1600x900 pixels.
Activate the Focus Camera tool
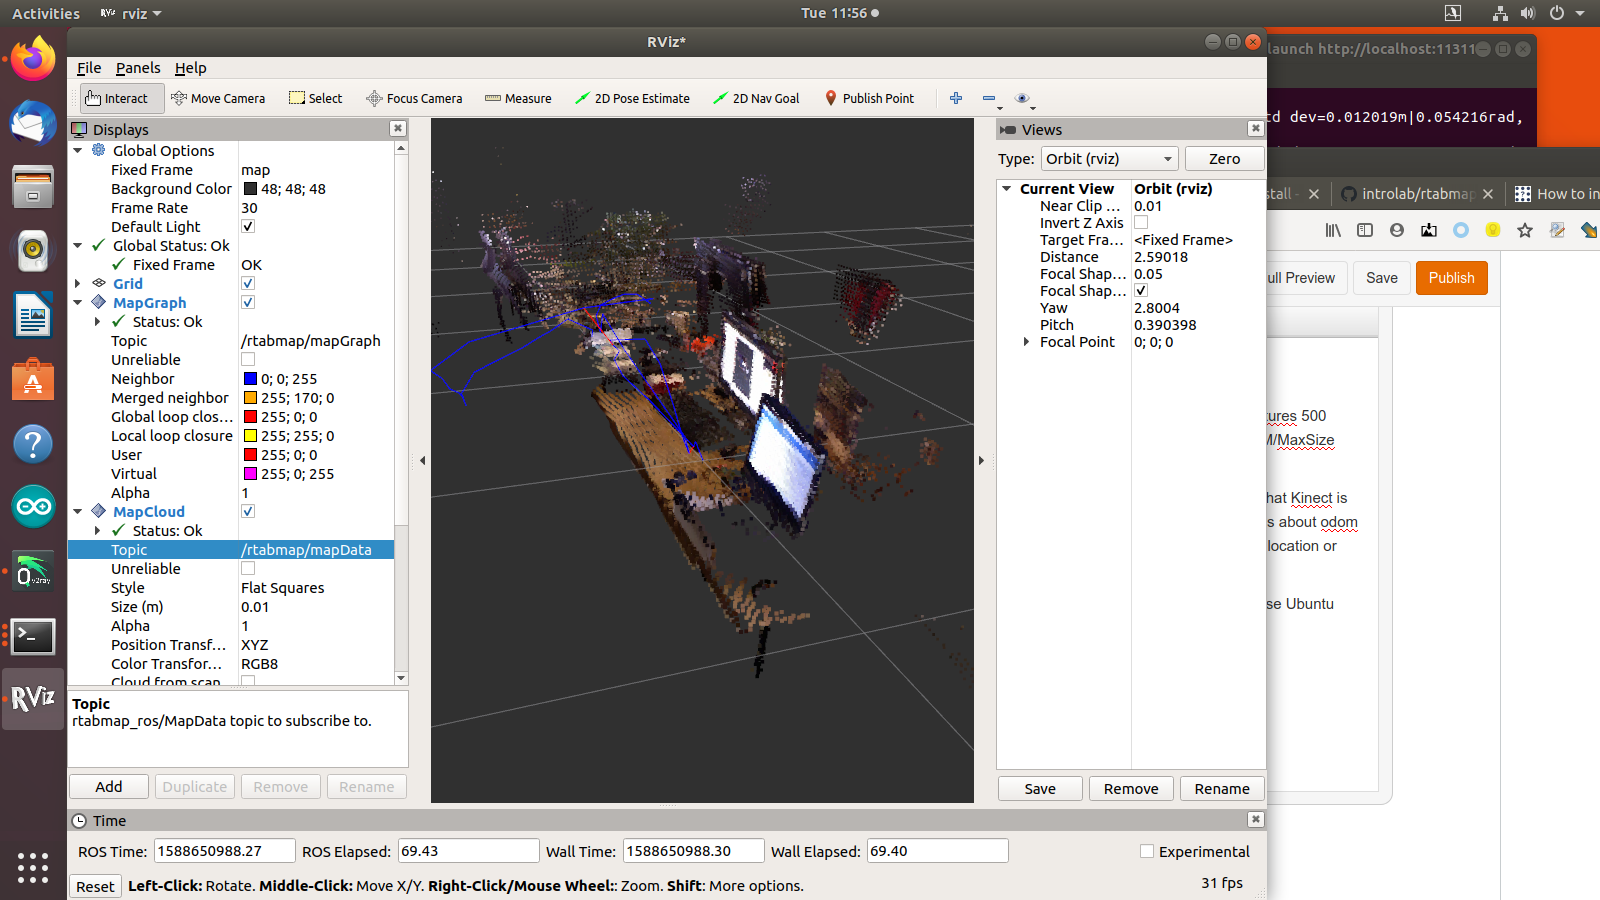click(x=414, y=98)
